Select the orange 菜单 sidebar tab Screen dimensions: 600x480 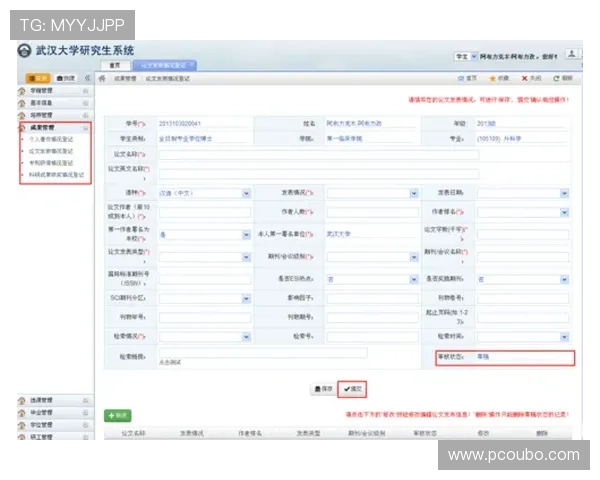38,78
